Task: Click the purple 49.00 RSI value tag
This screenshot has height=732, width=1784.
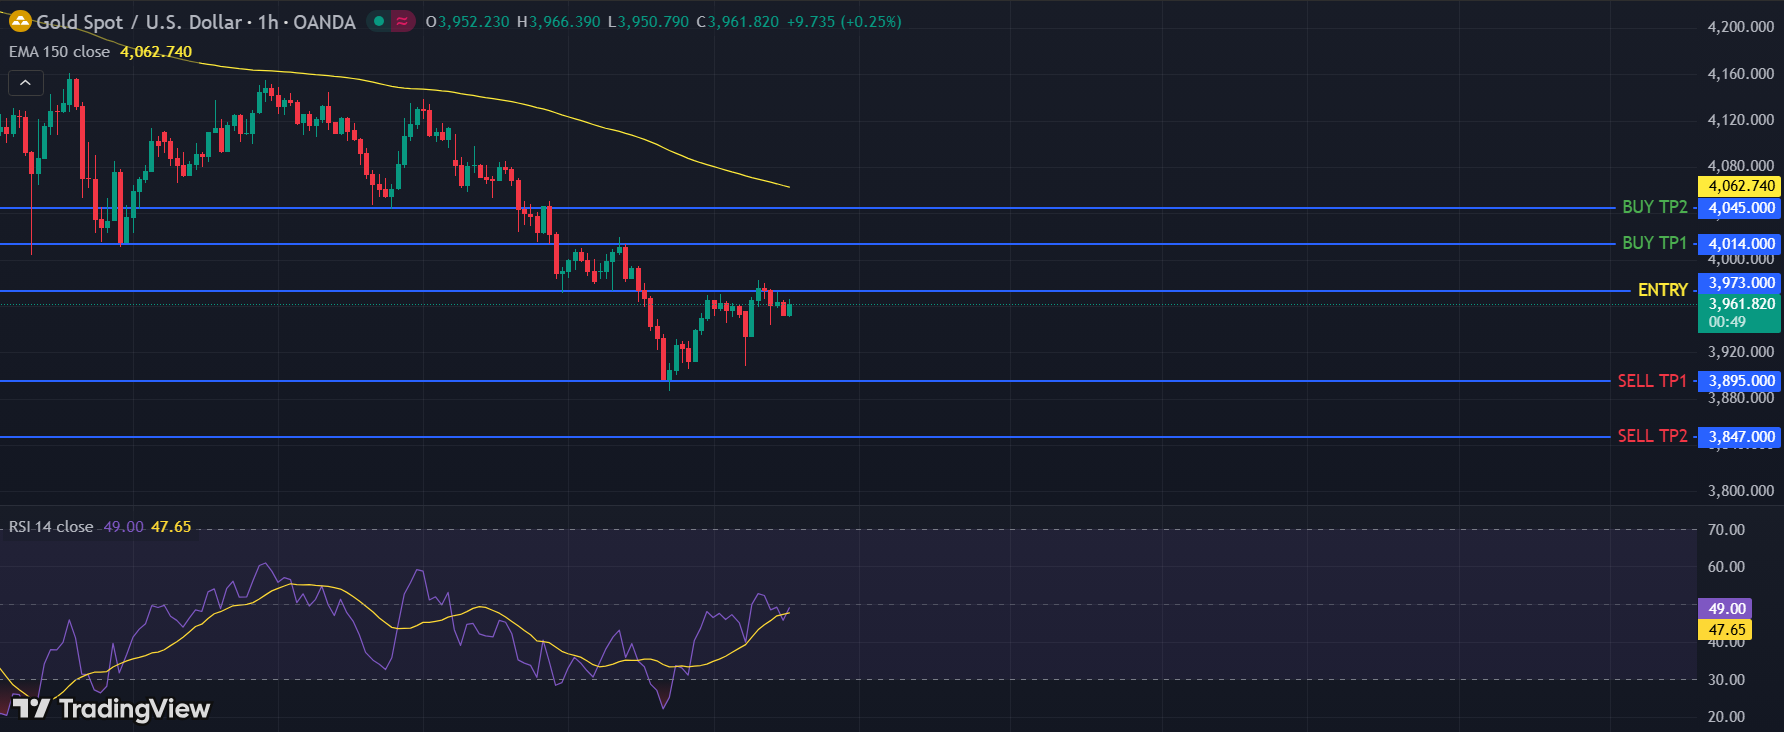Action: (x=1726, y=609)
